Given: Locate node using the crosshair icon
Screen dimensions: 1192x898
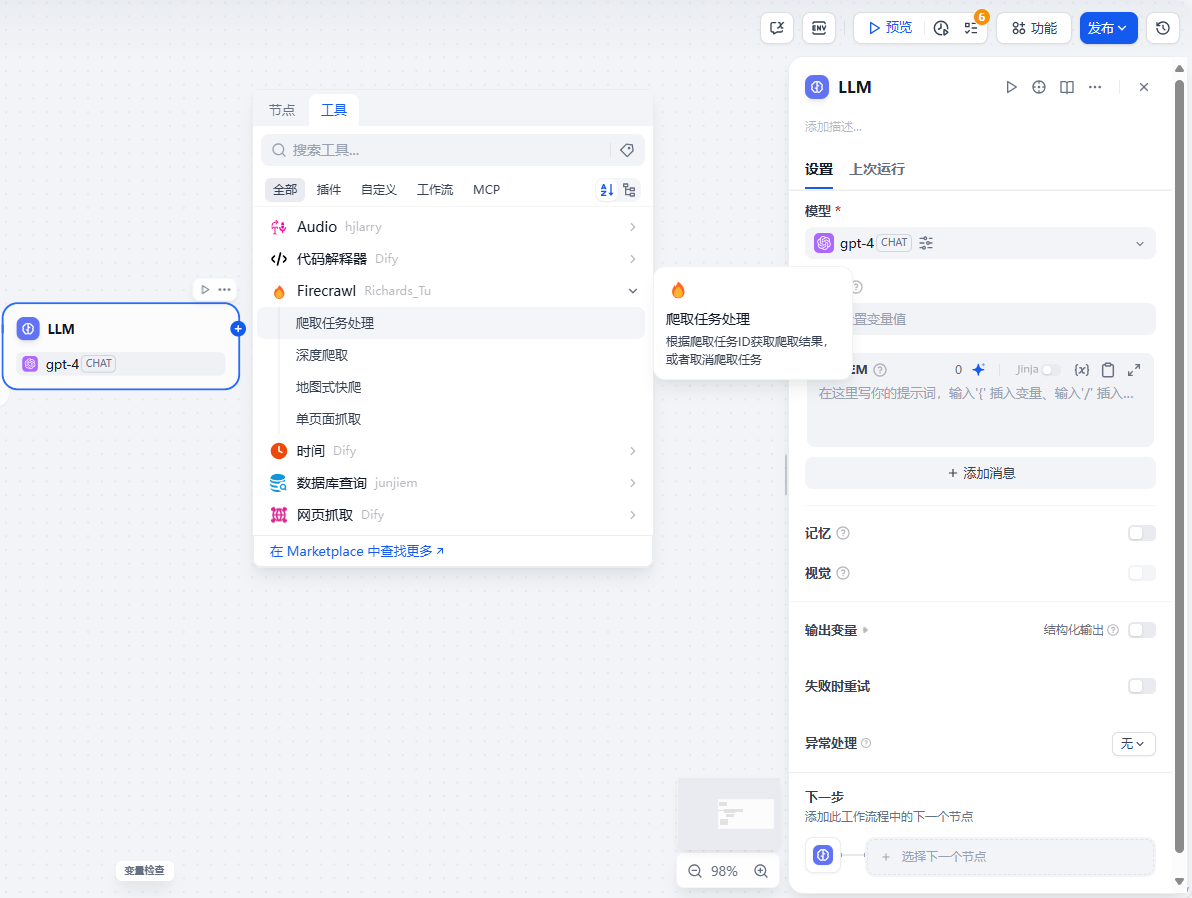Looking at the screenshot, I should tap(1039, 87).
